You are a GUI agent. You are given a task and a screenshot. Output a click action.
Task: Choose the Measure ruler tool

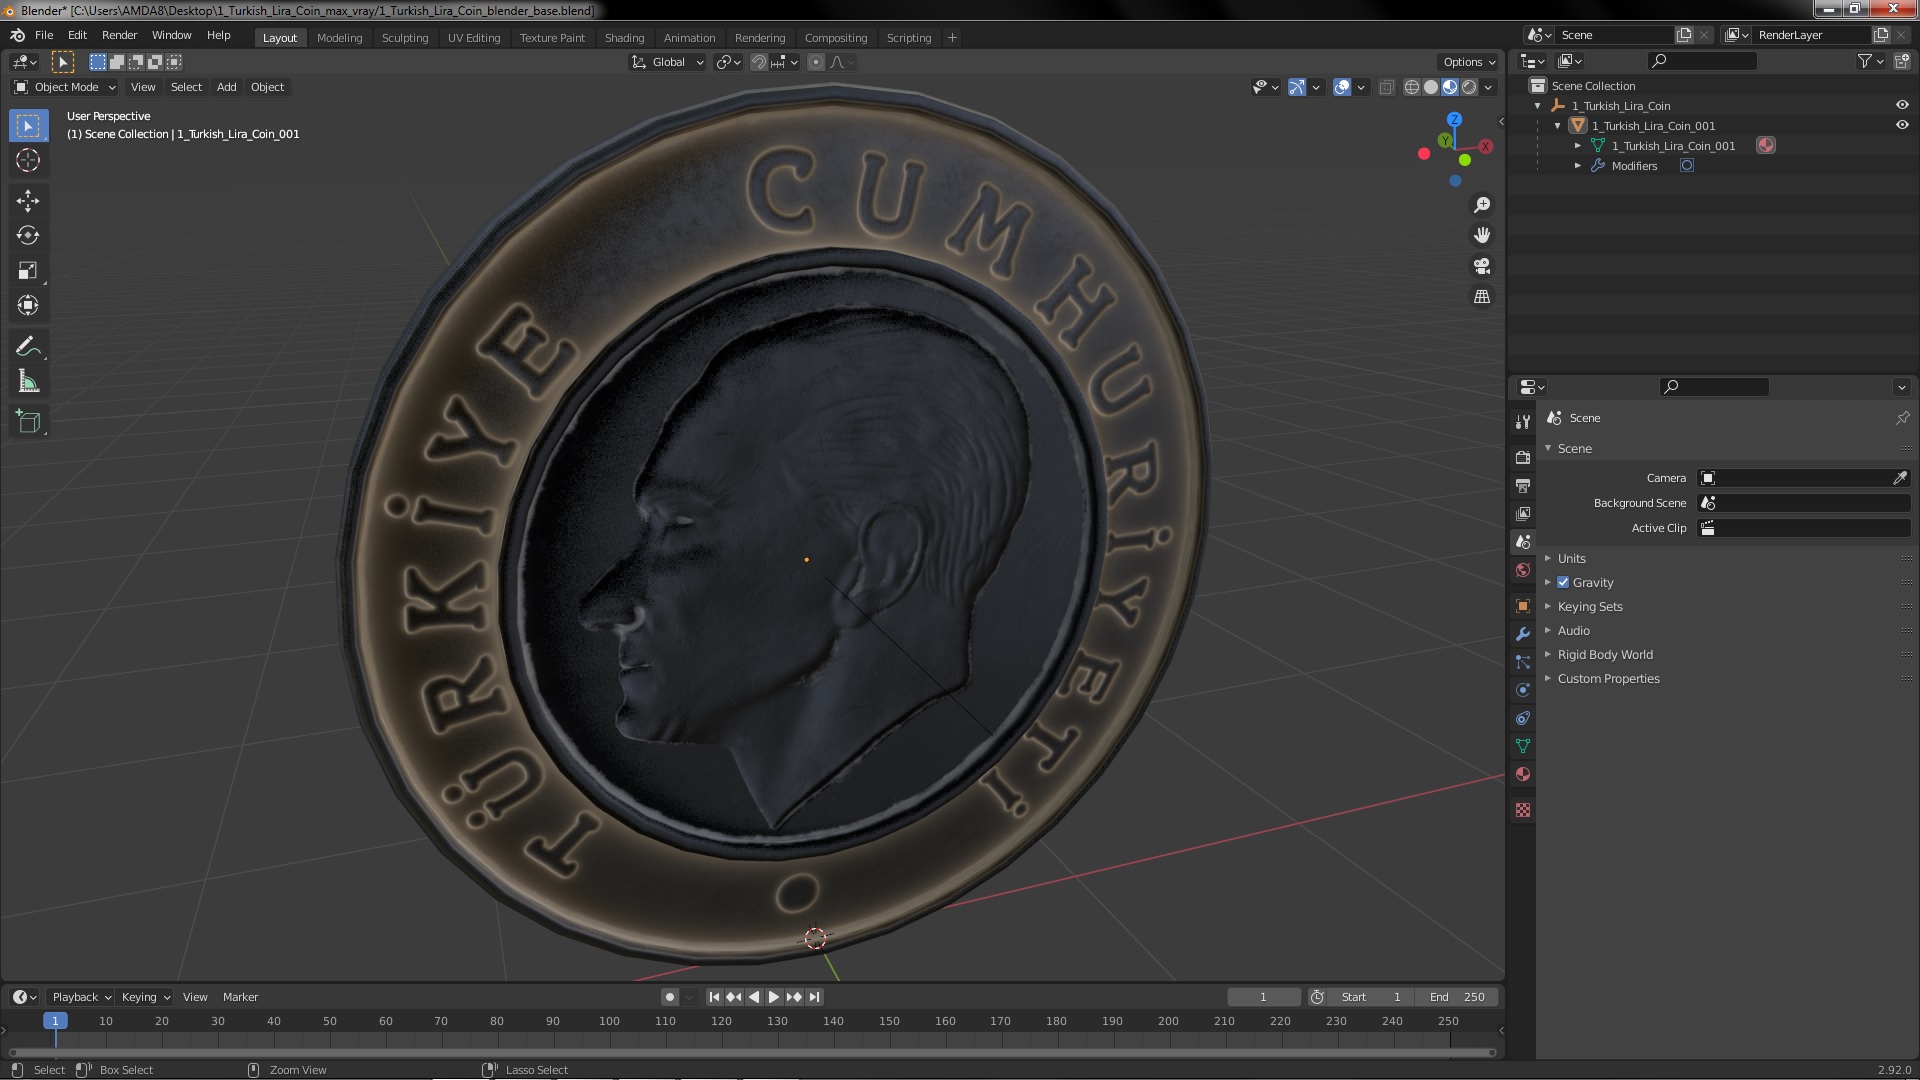28,382
